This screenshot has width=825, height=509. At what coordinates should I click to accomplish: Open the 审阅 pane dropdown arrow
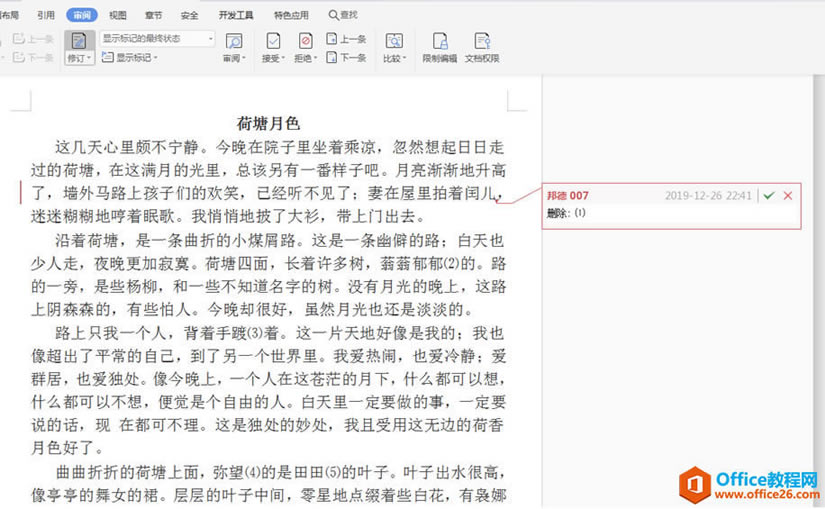pos(244,58)
